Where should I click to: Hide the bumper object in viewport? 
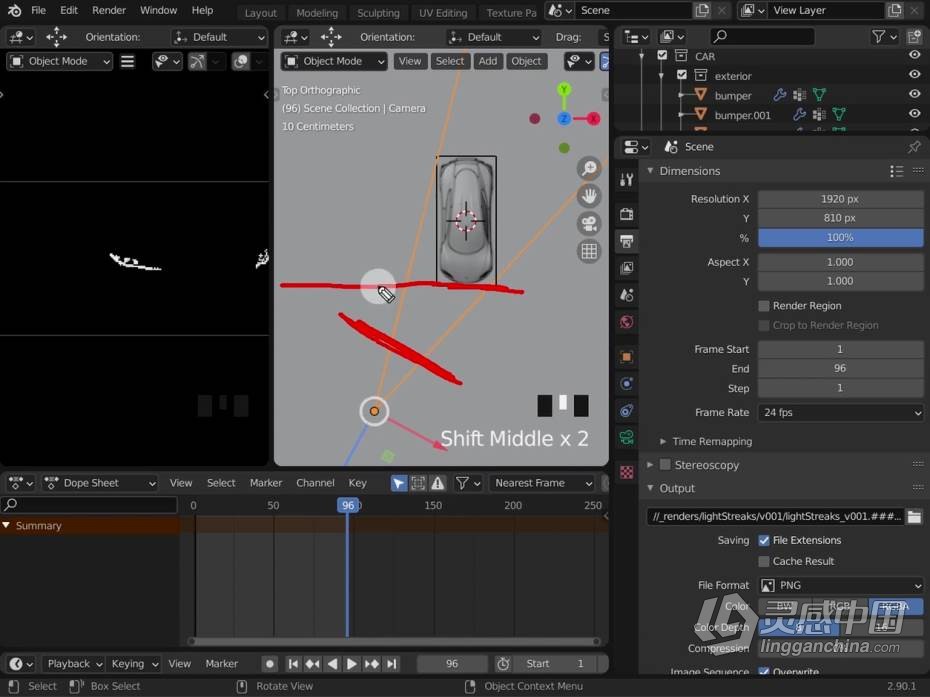click(915, 94)
